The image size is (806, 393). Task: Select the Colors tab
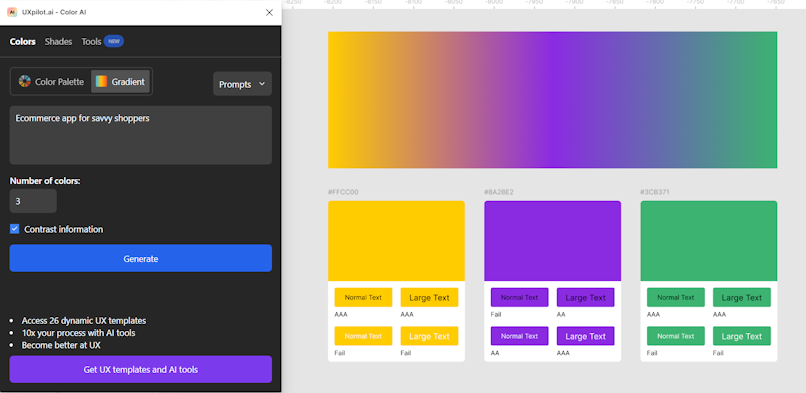coord(23,42)
